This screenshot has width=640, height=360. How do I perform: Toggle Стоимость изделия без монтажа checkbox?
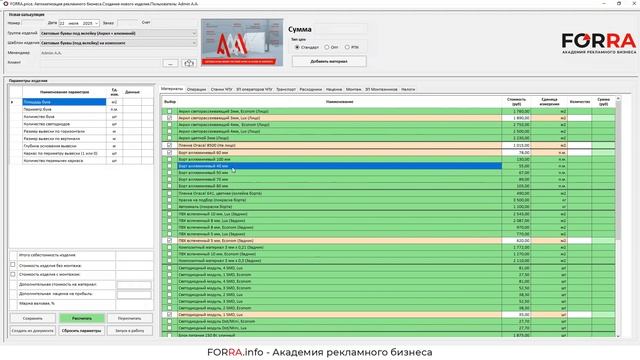[x=13, y=265]
